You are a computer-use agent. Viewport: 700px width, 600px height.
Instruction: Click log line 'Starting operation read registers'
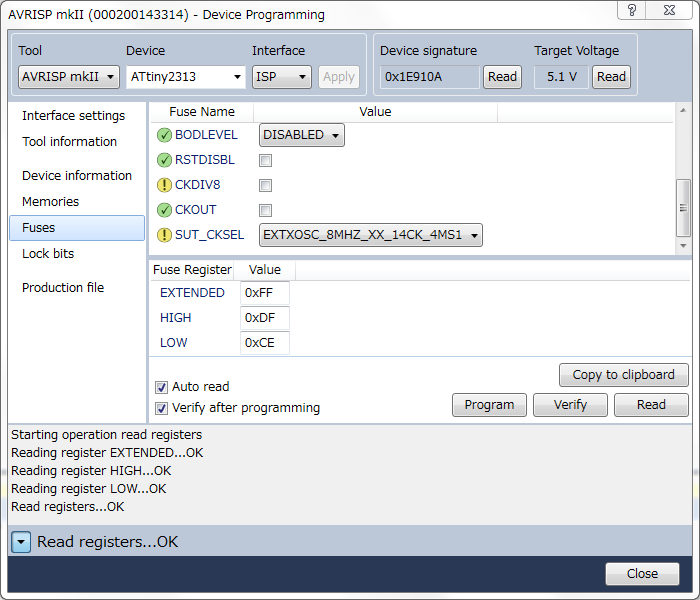pyautogui.click(x=107, y=435)
